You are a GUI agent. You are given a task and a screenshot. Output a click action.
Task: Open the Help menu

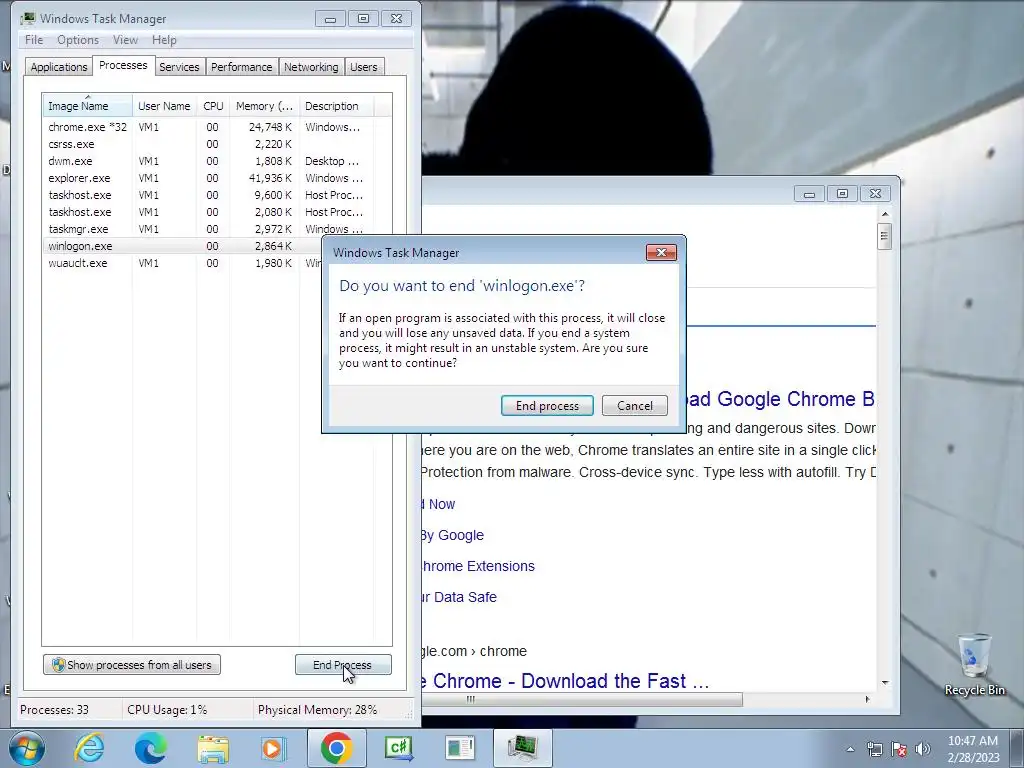[x=165, y=40]
